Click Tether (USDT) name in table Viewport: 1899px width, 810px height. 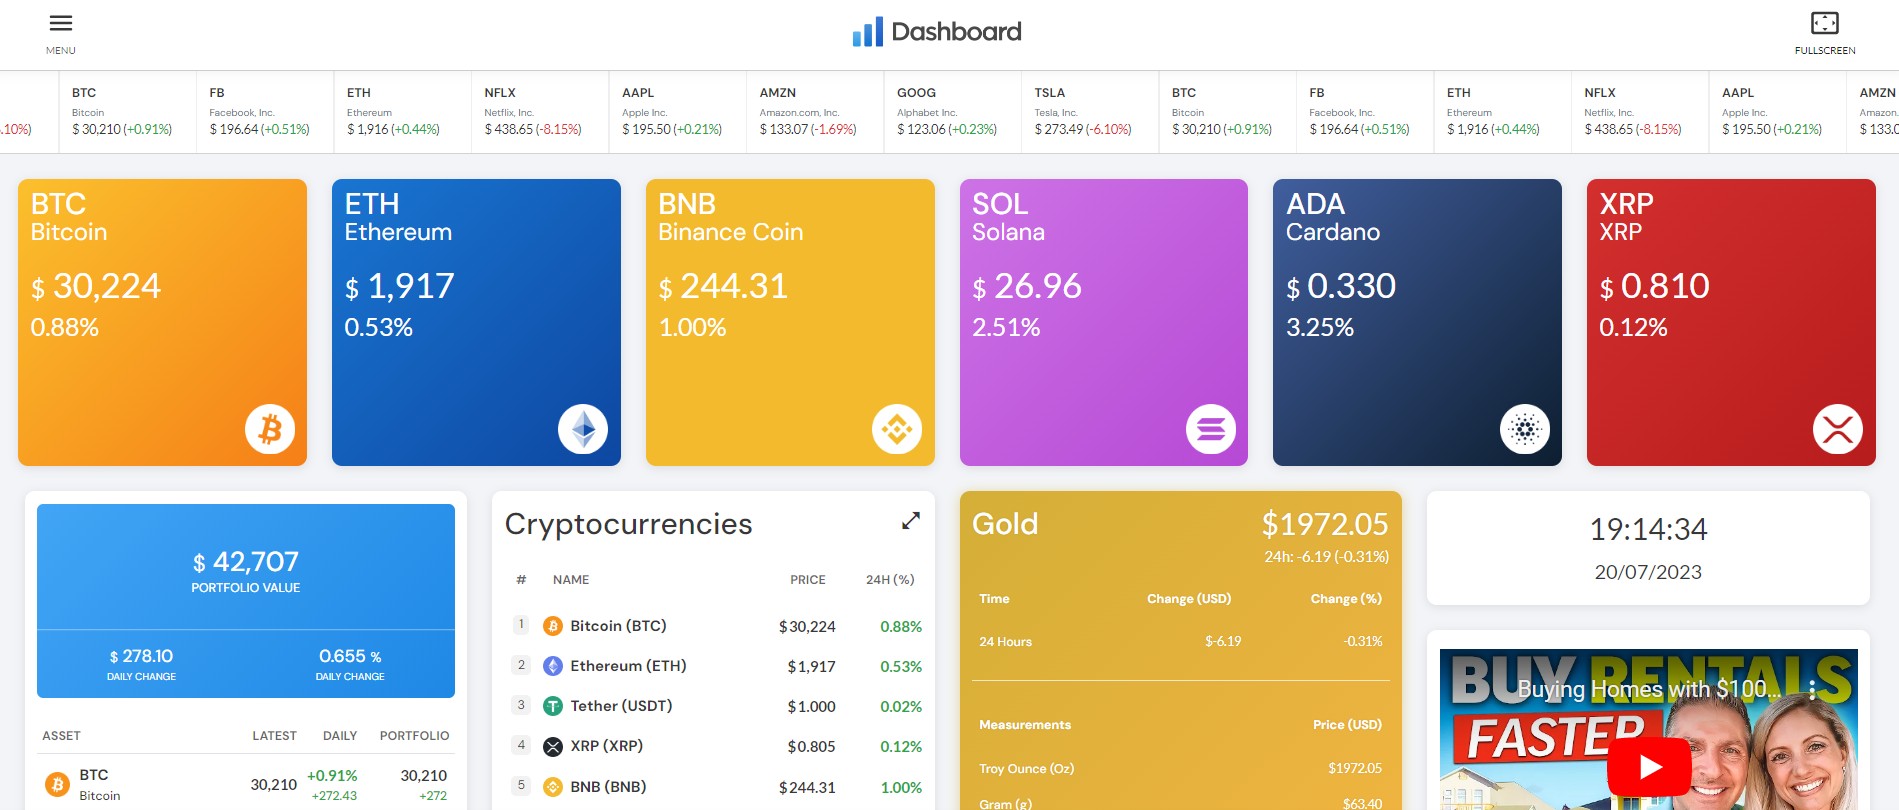click(621, 706)
